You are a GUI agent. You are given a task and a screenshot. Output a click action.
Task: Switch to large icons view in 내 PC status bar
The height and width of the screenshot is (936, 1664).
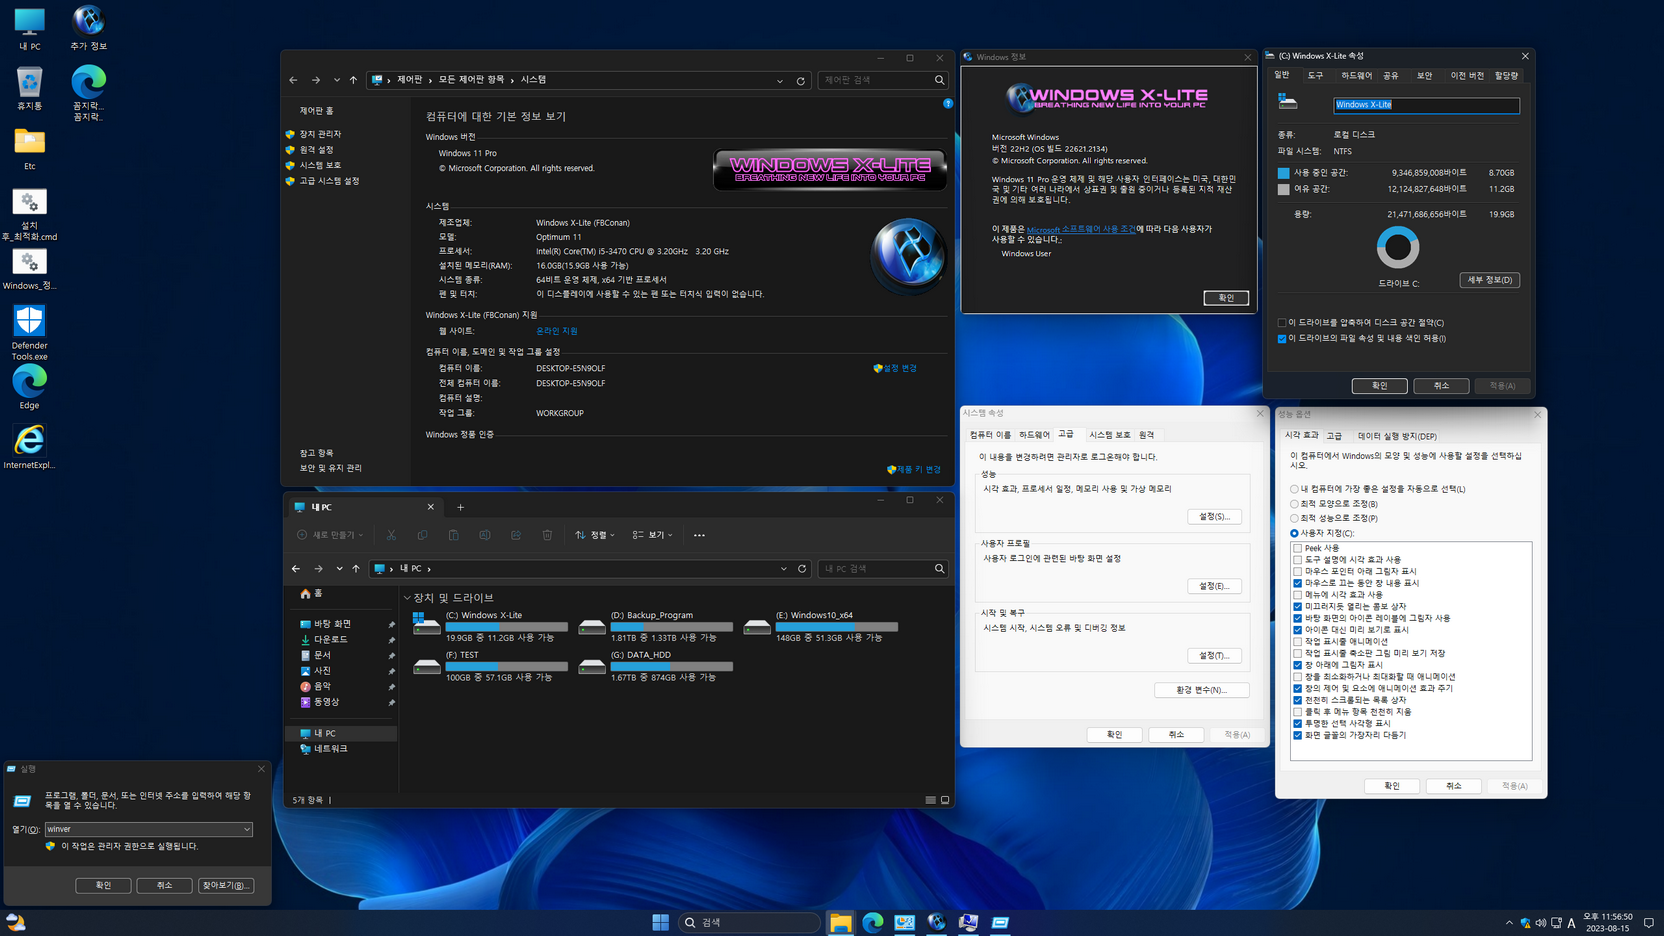click(945, 800)
